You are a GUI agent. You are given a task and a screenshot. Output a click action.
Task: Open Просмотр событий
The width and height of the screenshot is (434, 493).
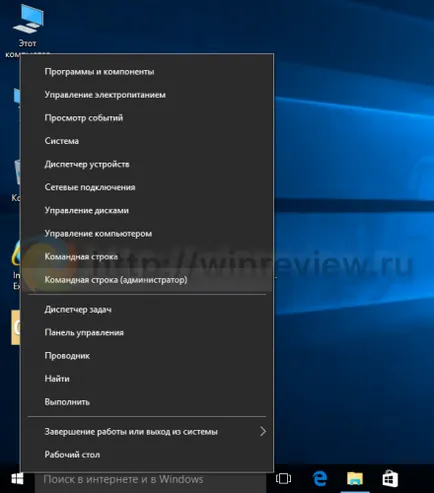click(147, 118)
